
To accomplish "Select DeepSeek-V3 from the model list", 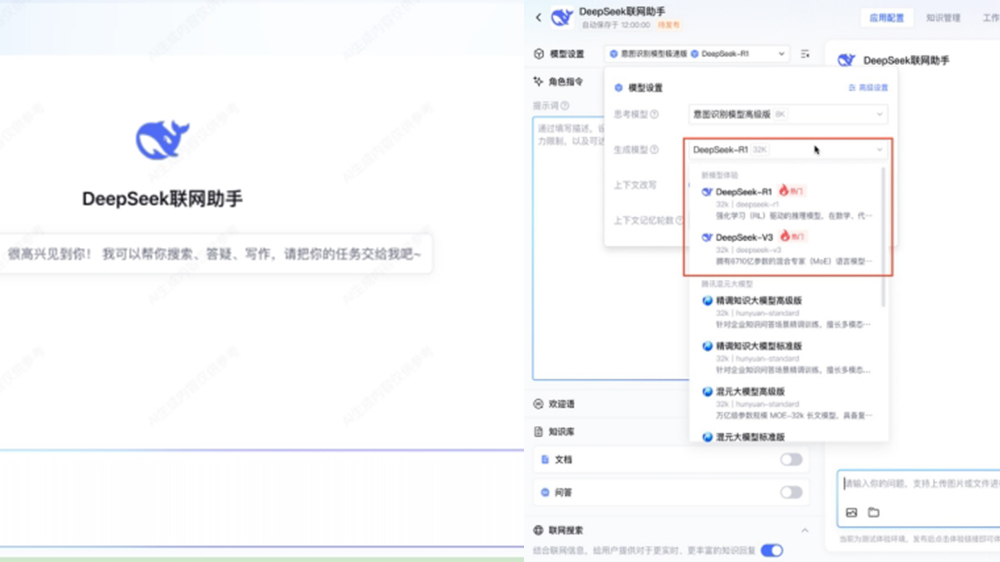I will tap(787, 249).
